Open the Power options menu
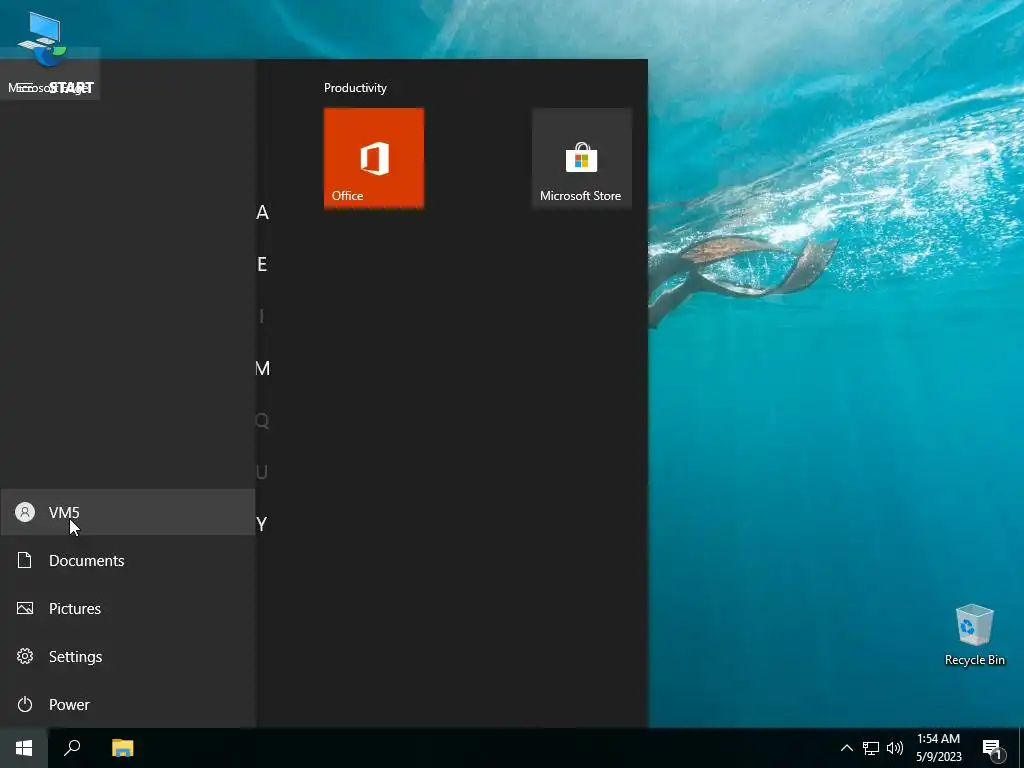This screenshot has height=768, width=1024. point(127,705)
